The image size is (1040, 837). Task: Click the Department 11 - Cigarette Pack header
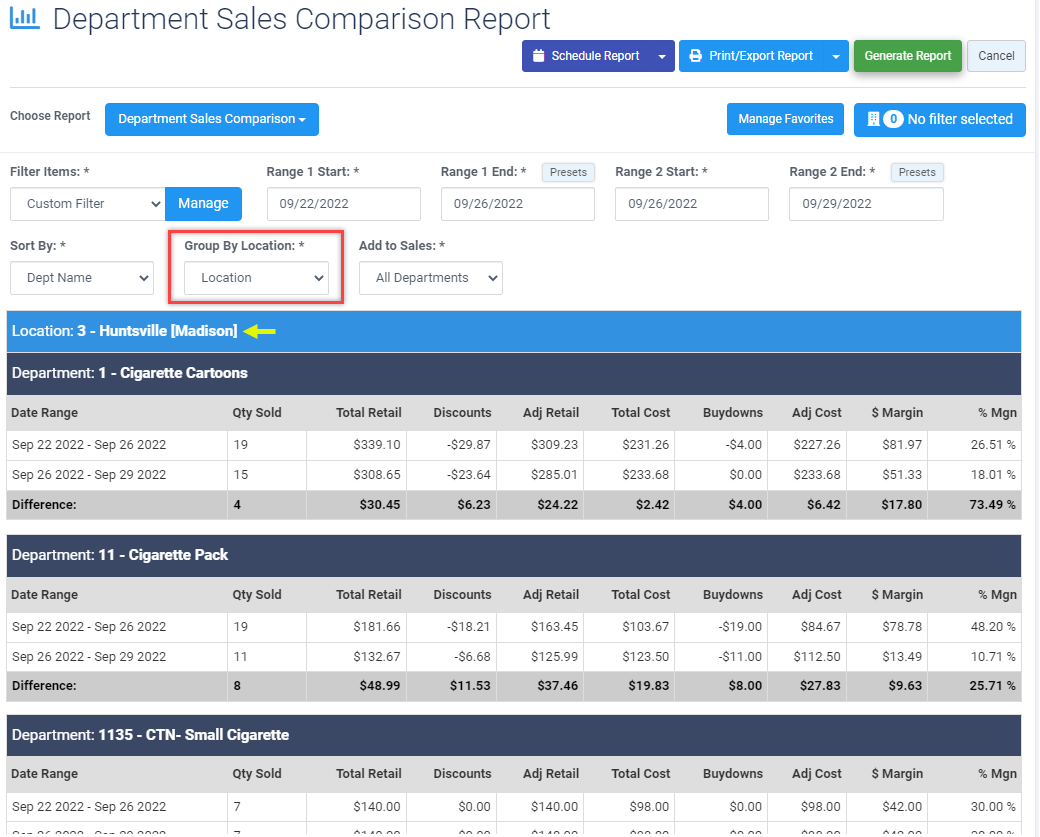pos(514,555)
